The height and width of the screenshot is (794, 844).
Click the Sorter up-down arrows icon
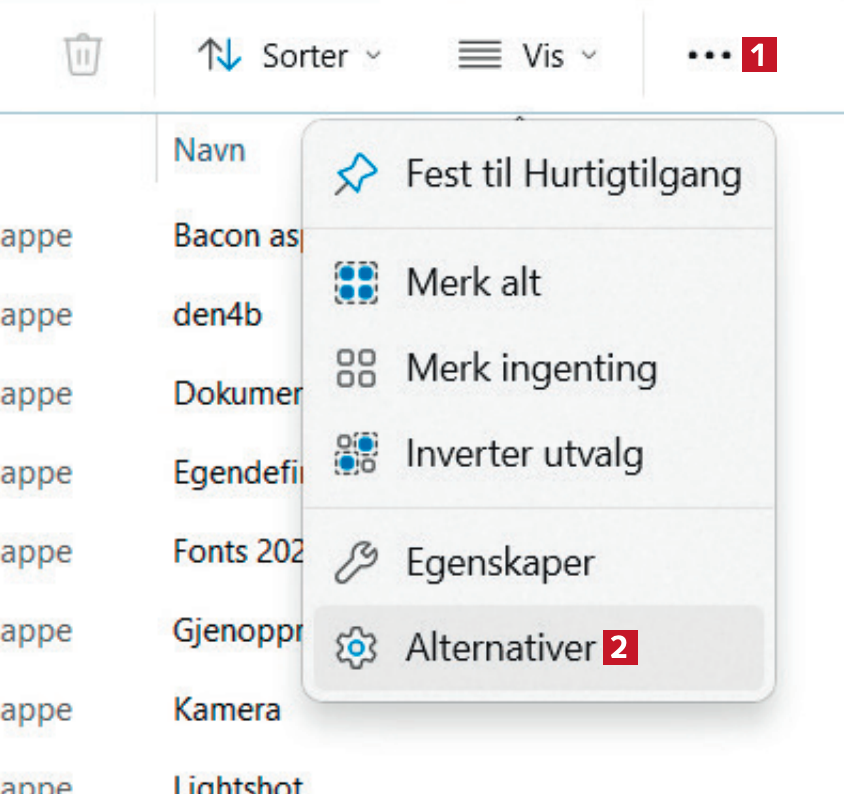point(220,55)
